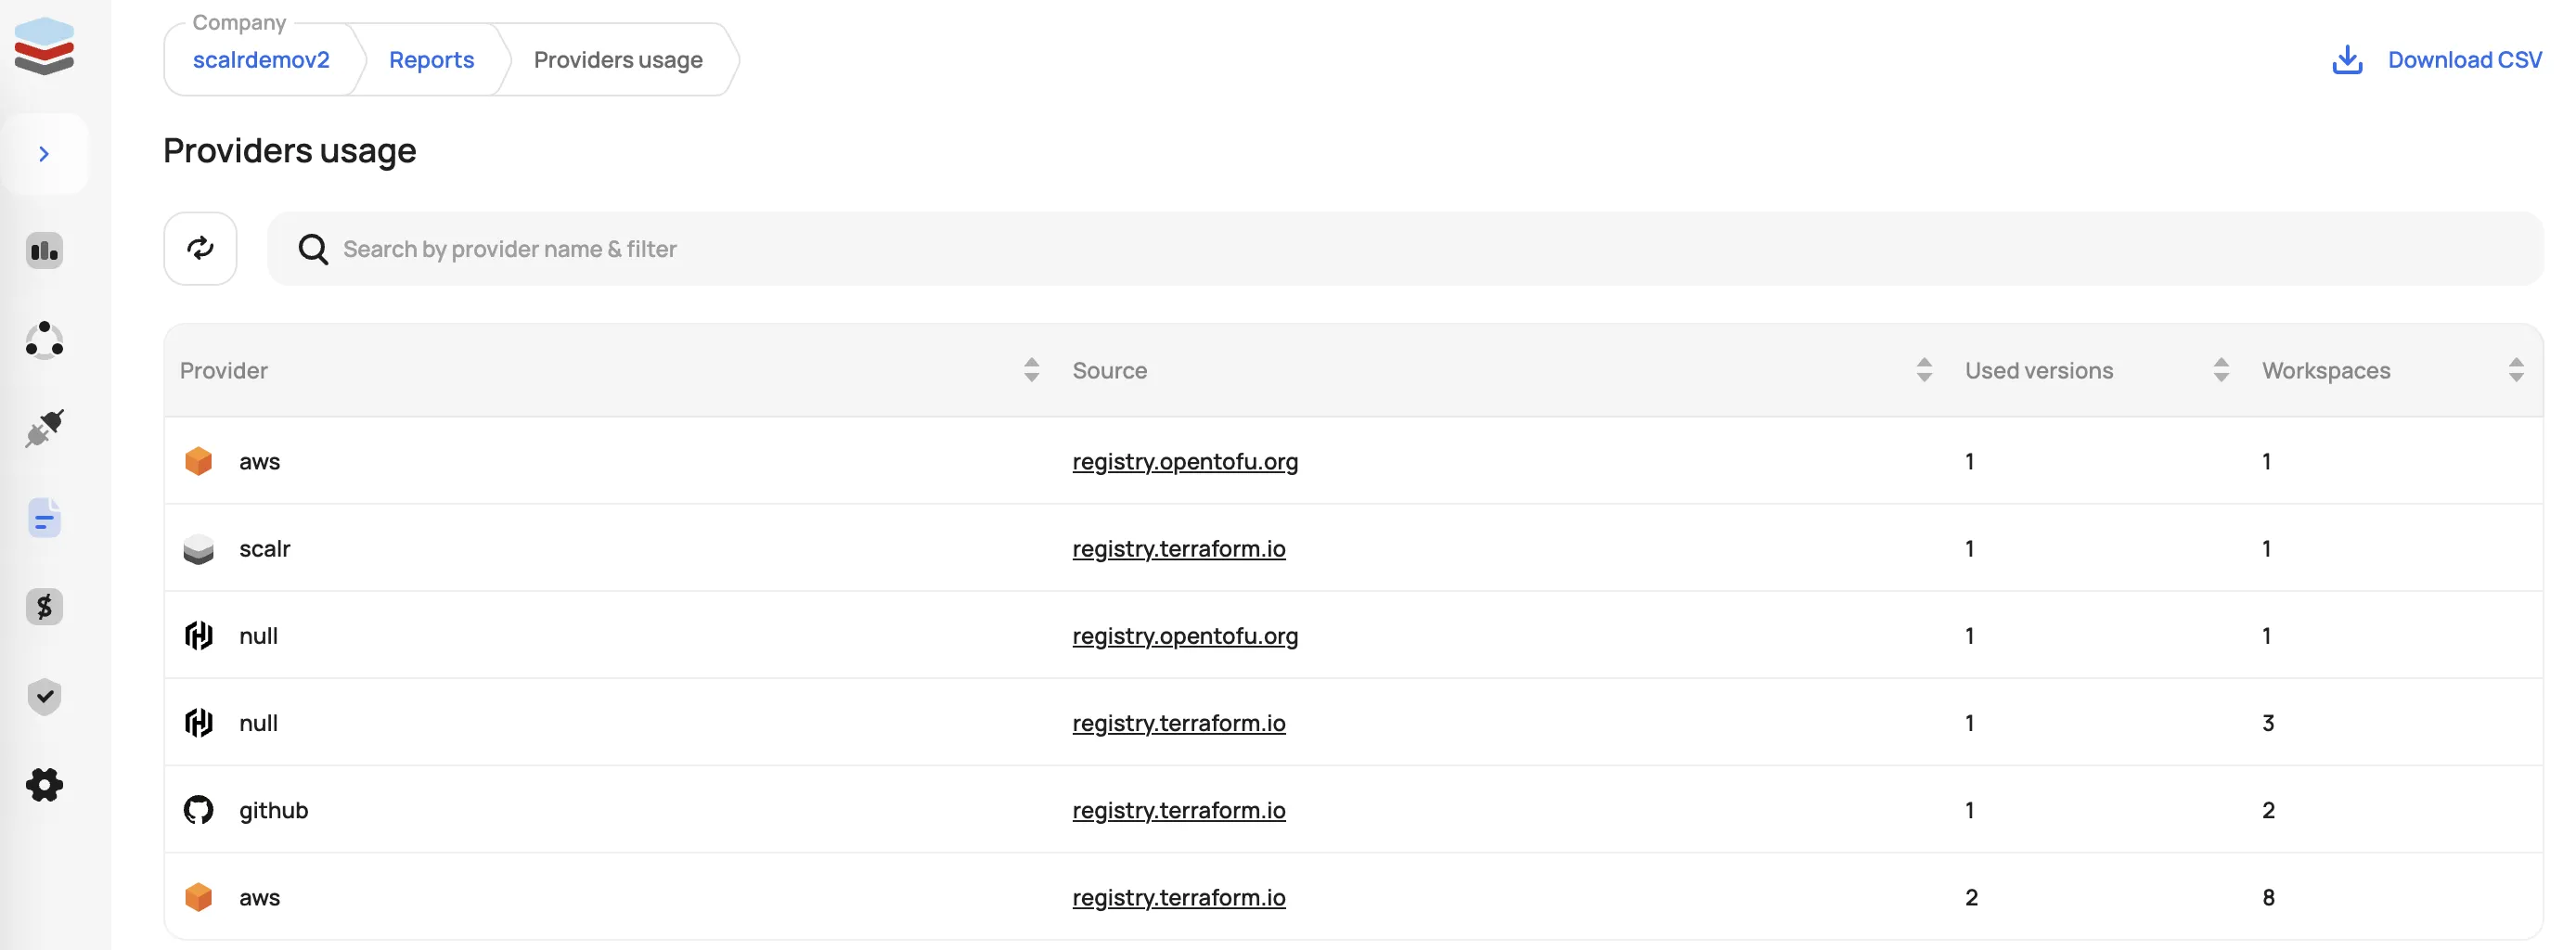Image resolution: width=2576 pixels, height=950 pixels.
Task: Select aws name in opentofu row
Action: (x=259, y=462)
